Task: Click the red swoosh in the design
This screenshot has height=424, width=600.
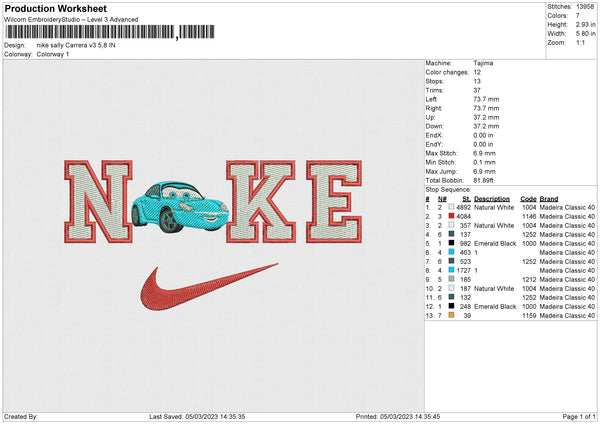Action: pyautogui.click(x=209, y=287)
